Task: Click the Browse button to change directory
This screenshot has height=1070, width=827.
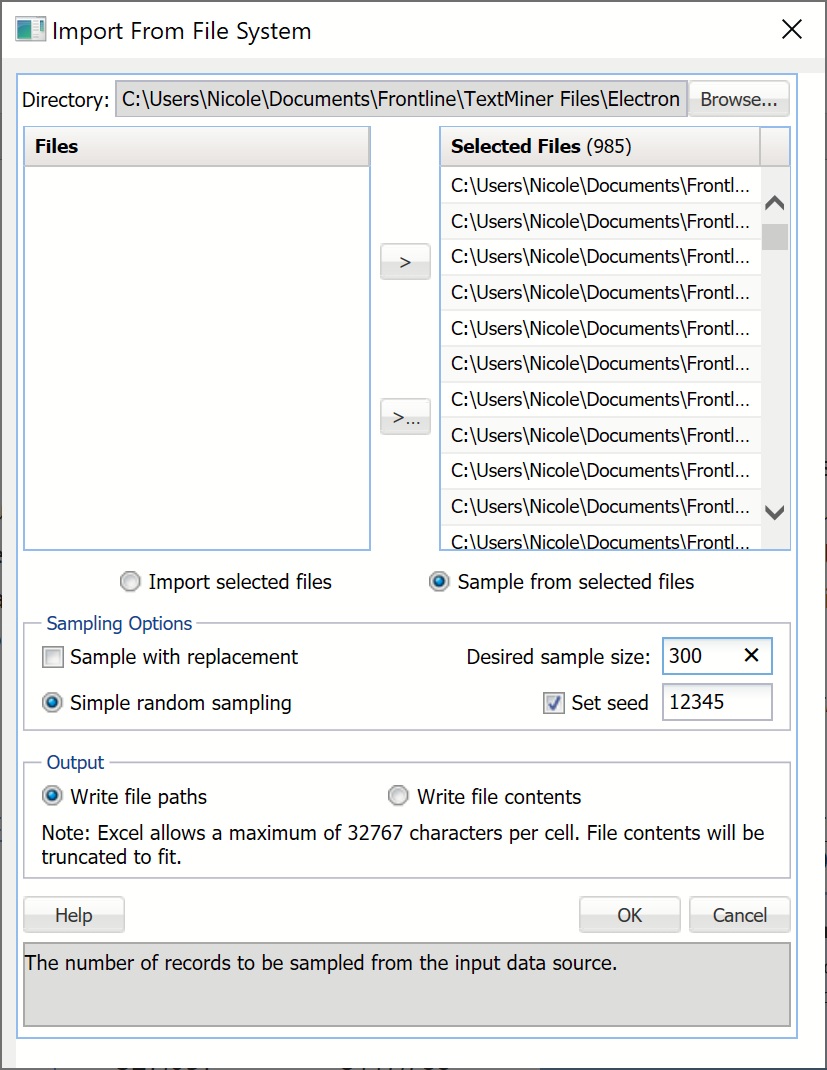Action: (x=738, y=99)
